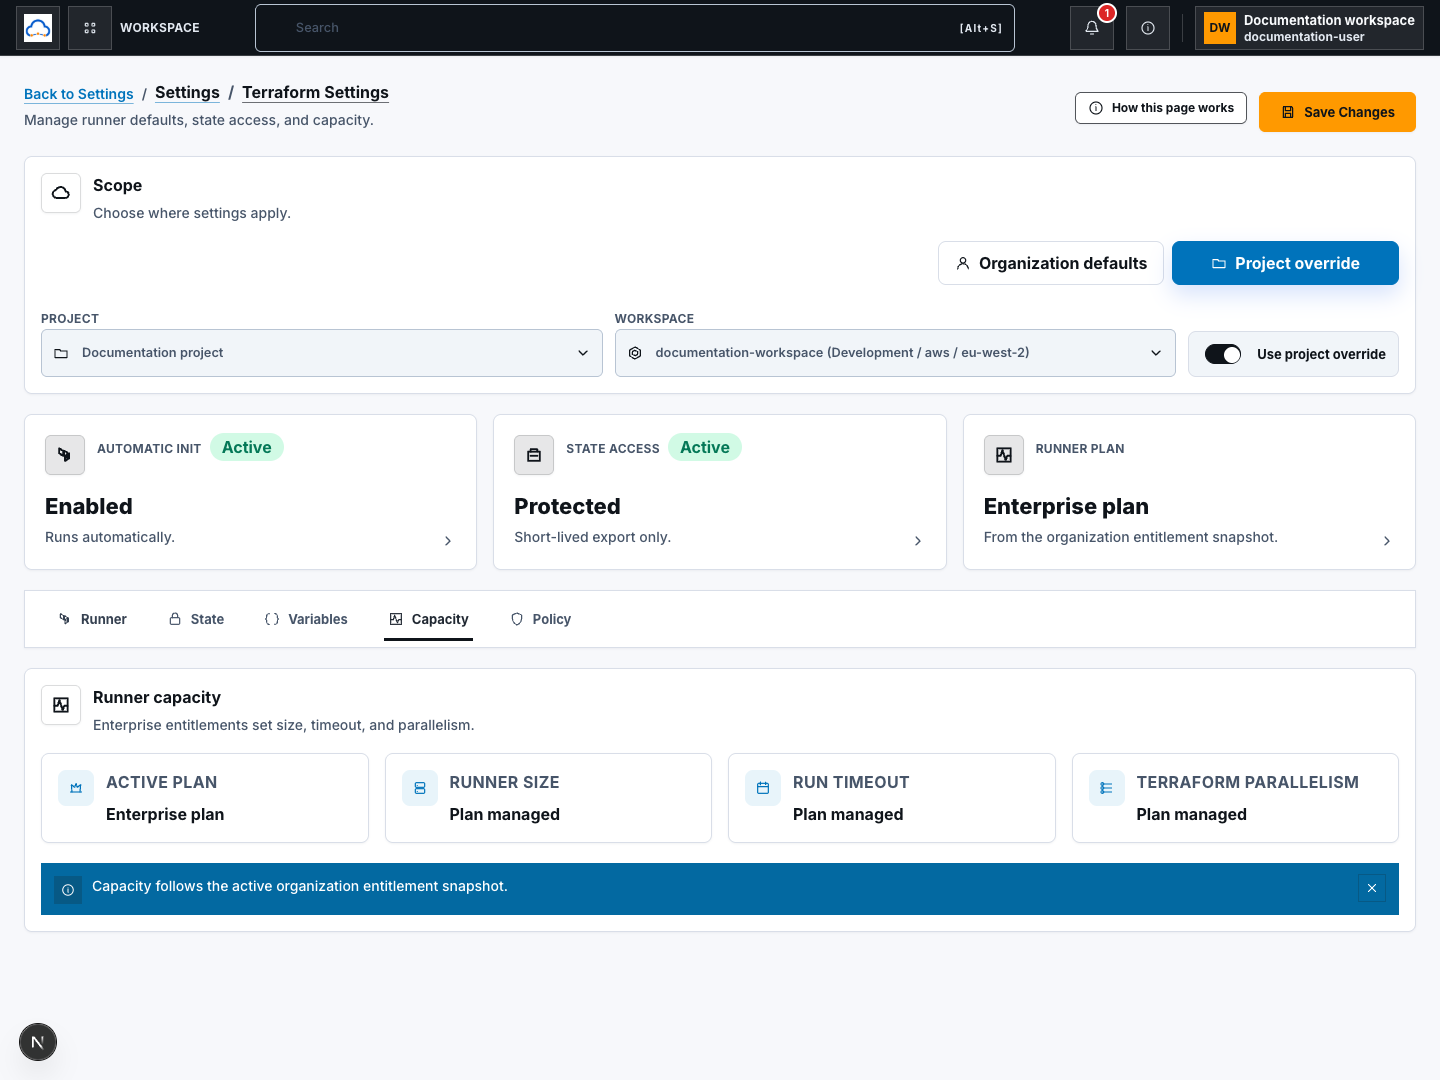Screen dimensions: 1440x1080
Task: Click Back to Settings link
Action: coord(79,94)
